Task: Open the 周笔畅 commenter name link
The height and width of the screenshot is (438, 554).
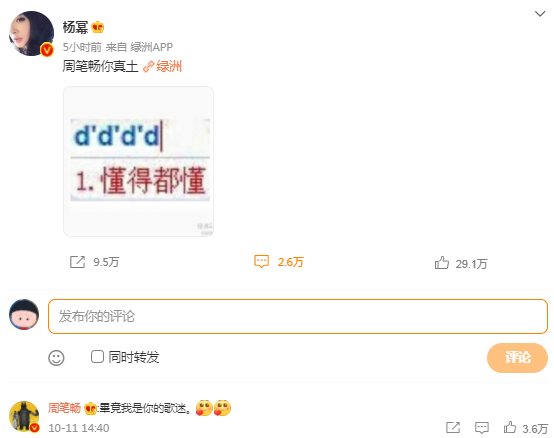Action: click(64, 408)
